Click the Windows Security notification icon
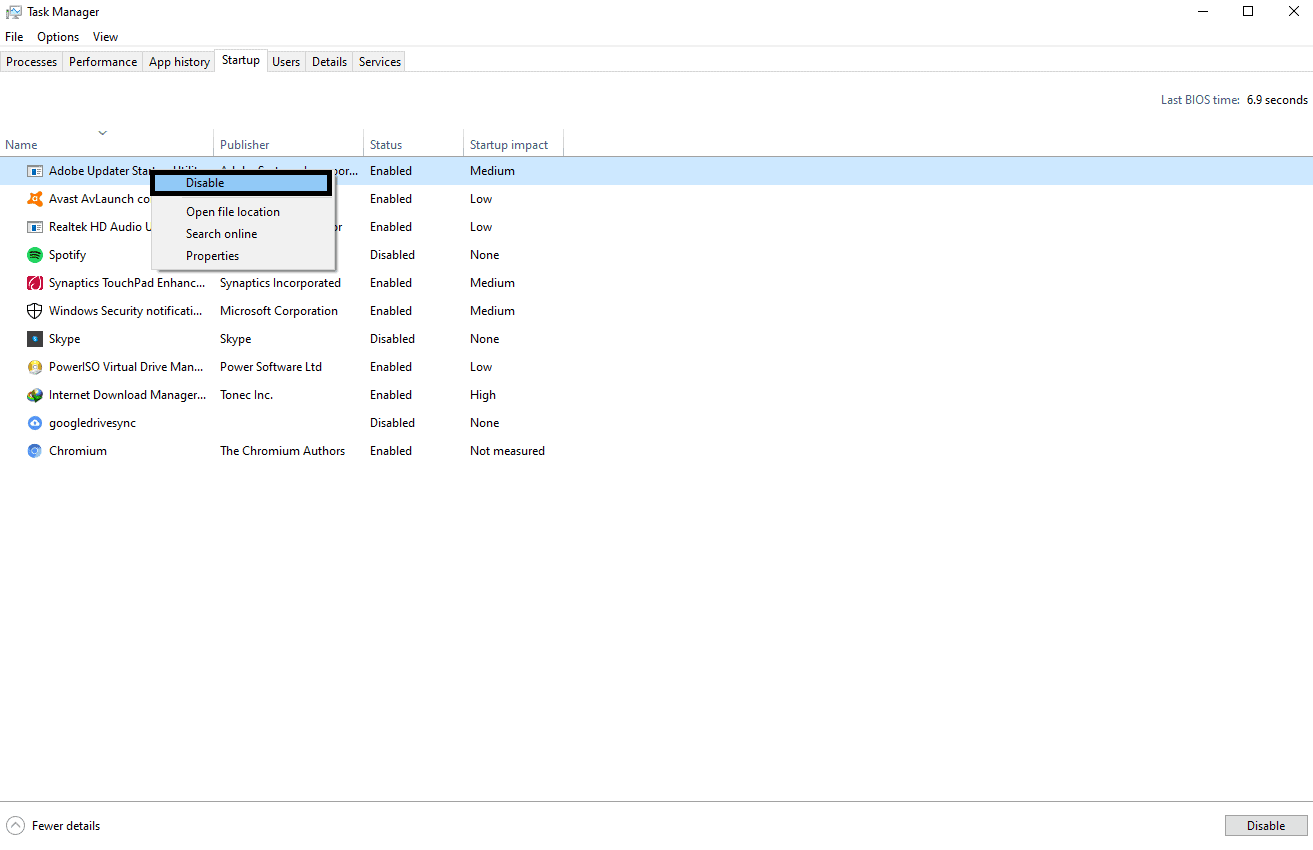This screenshot has height=850, width=1313. 35,310
